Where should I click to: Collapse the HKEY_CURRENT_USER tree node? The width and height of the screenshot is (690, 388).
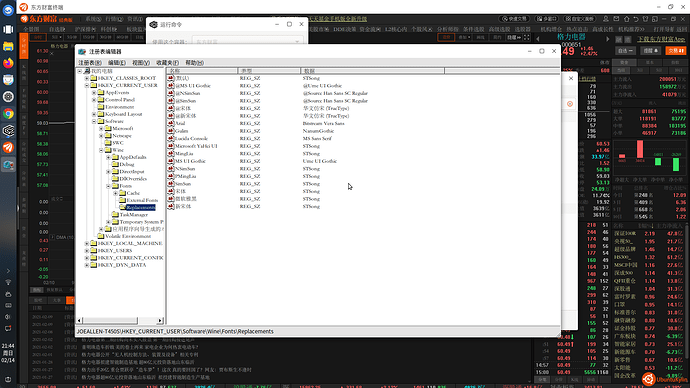[x=87, y=85]
